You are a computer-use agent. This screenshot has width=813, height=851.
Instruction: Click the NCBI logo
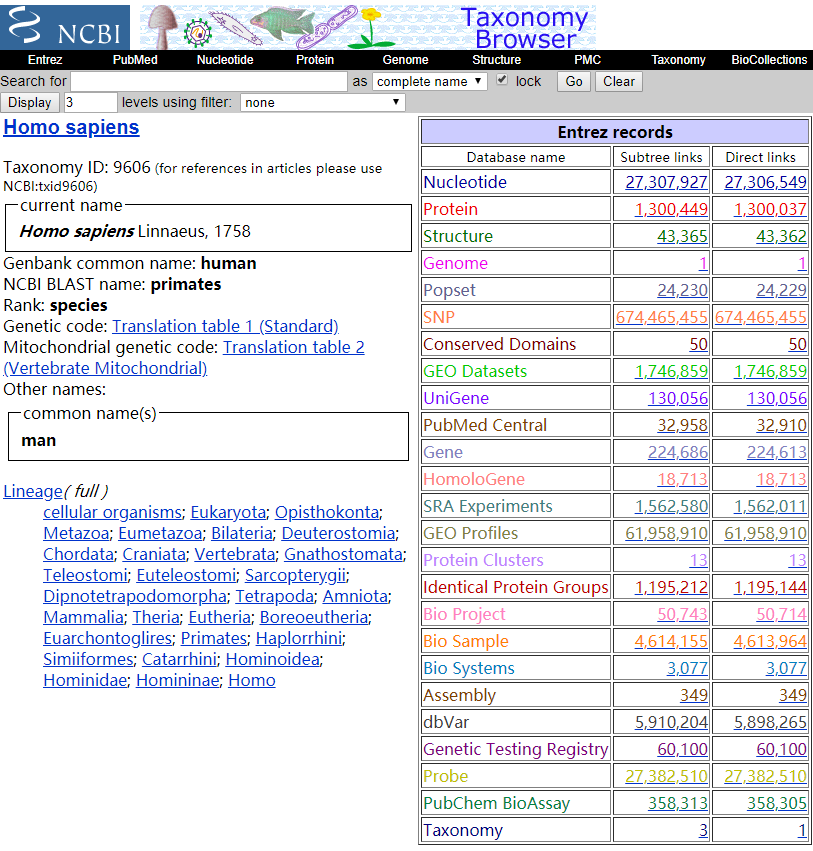click(x=63, y=27)
